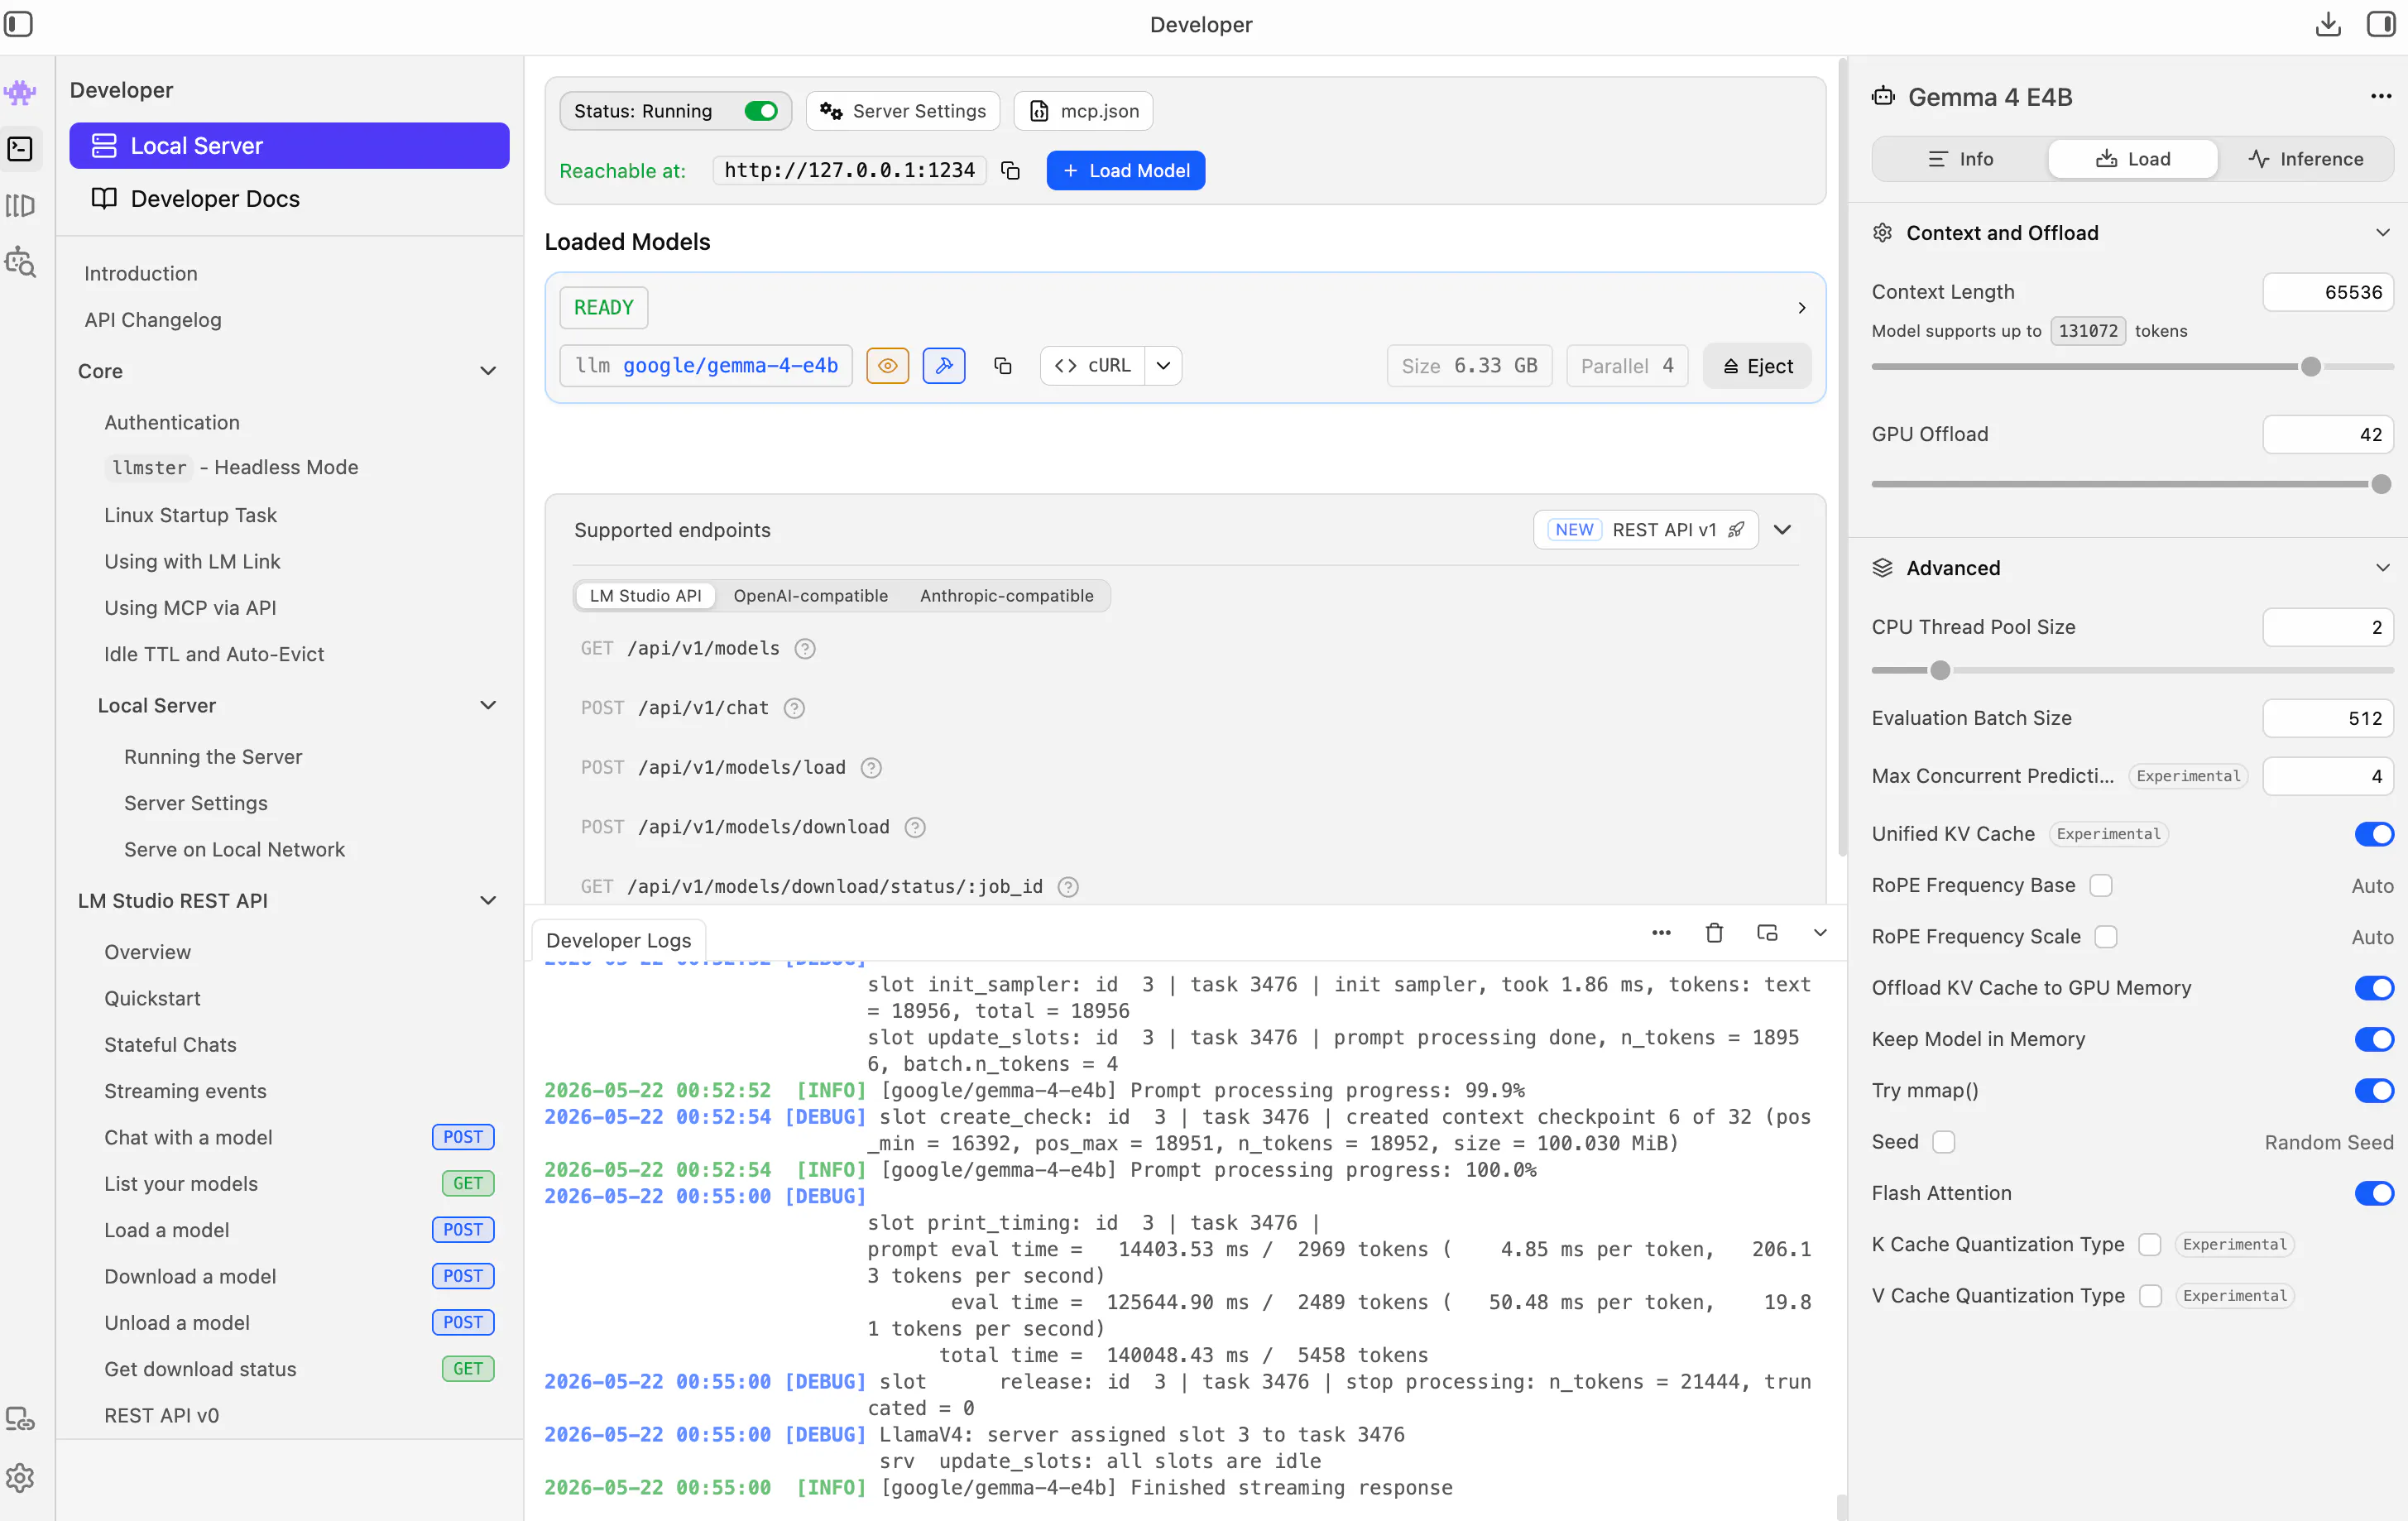
Task: Open the Chat view robot icon
Action: click(20, 93)
